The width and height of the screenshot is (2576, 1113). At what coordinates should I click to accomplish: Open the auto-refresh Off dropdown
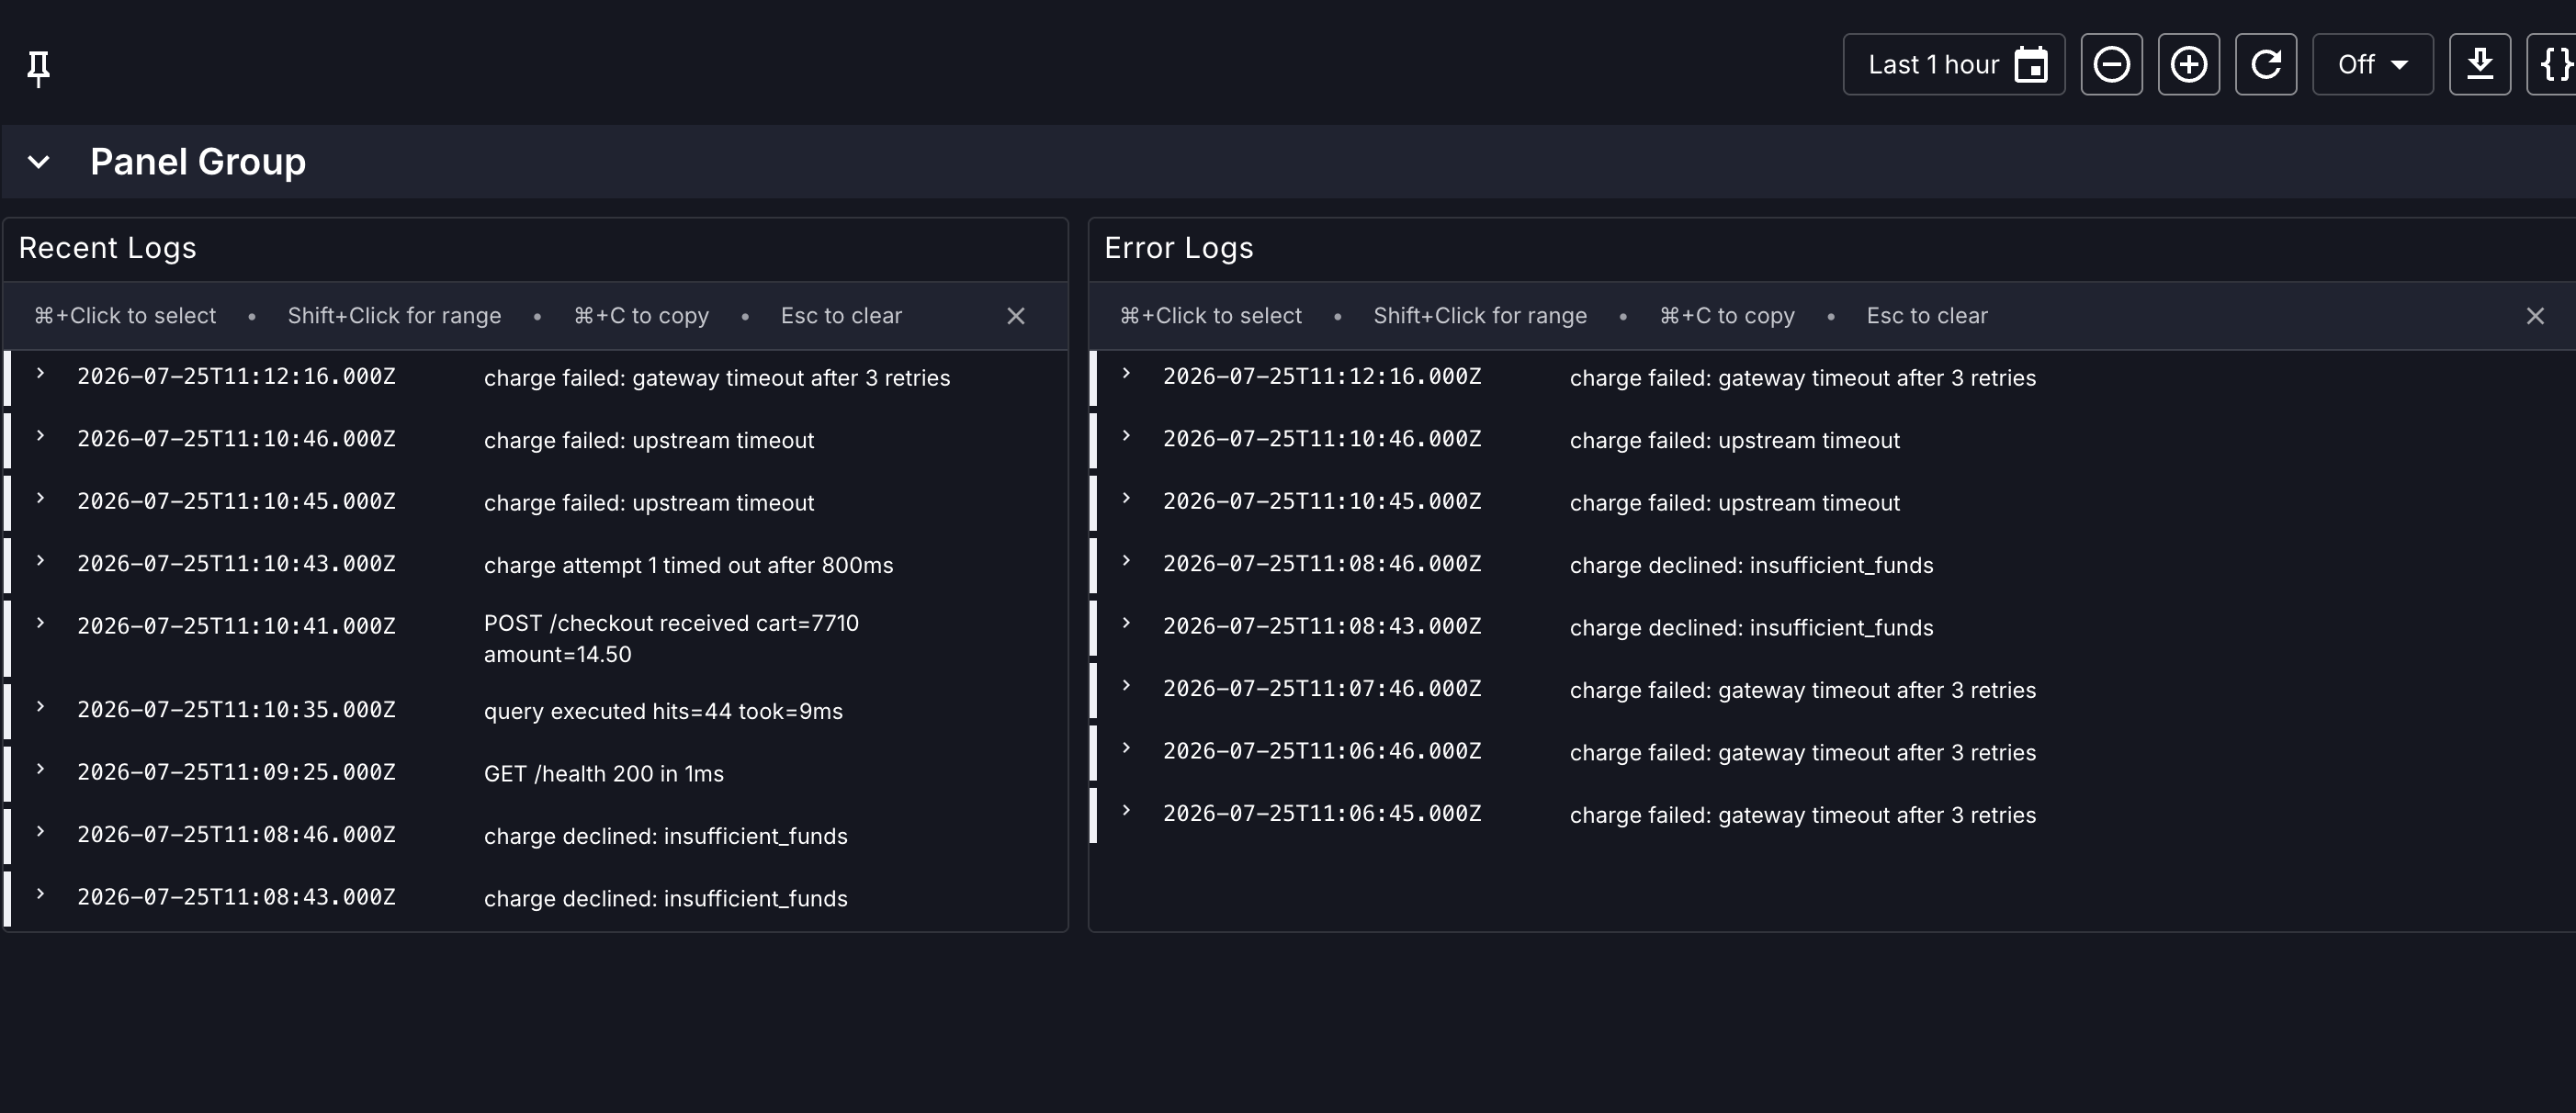pos(2372,65)
